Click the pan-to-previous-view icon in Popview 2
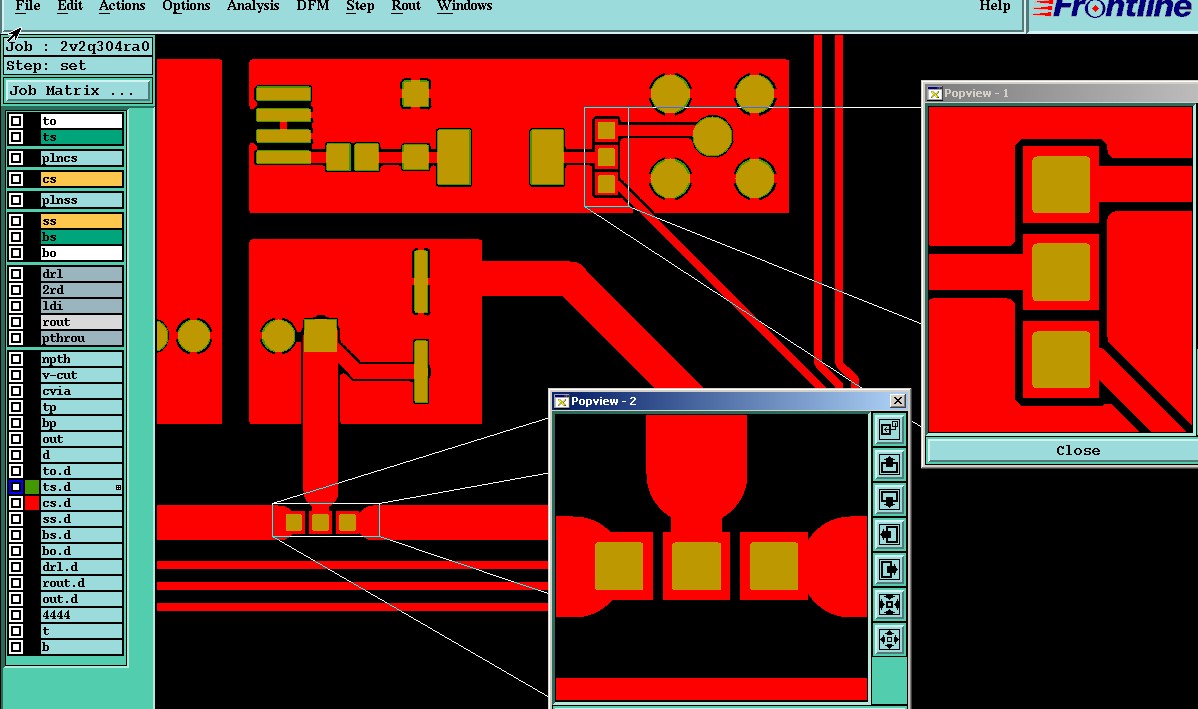This screenshot has height=709, width=1198. pos(889,429)
